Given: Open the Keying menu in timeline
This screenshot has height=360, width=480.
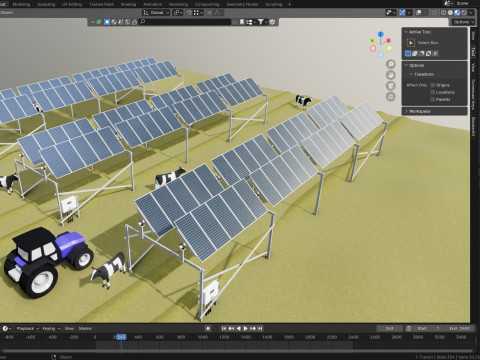Looking at the screenshot, I should tap(51, 329).
